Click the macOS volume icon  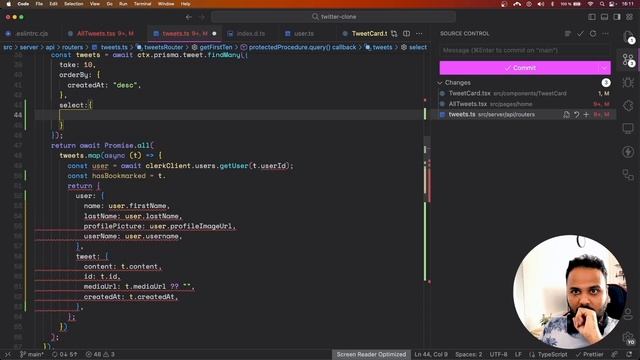pos(541,4)
